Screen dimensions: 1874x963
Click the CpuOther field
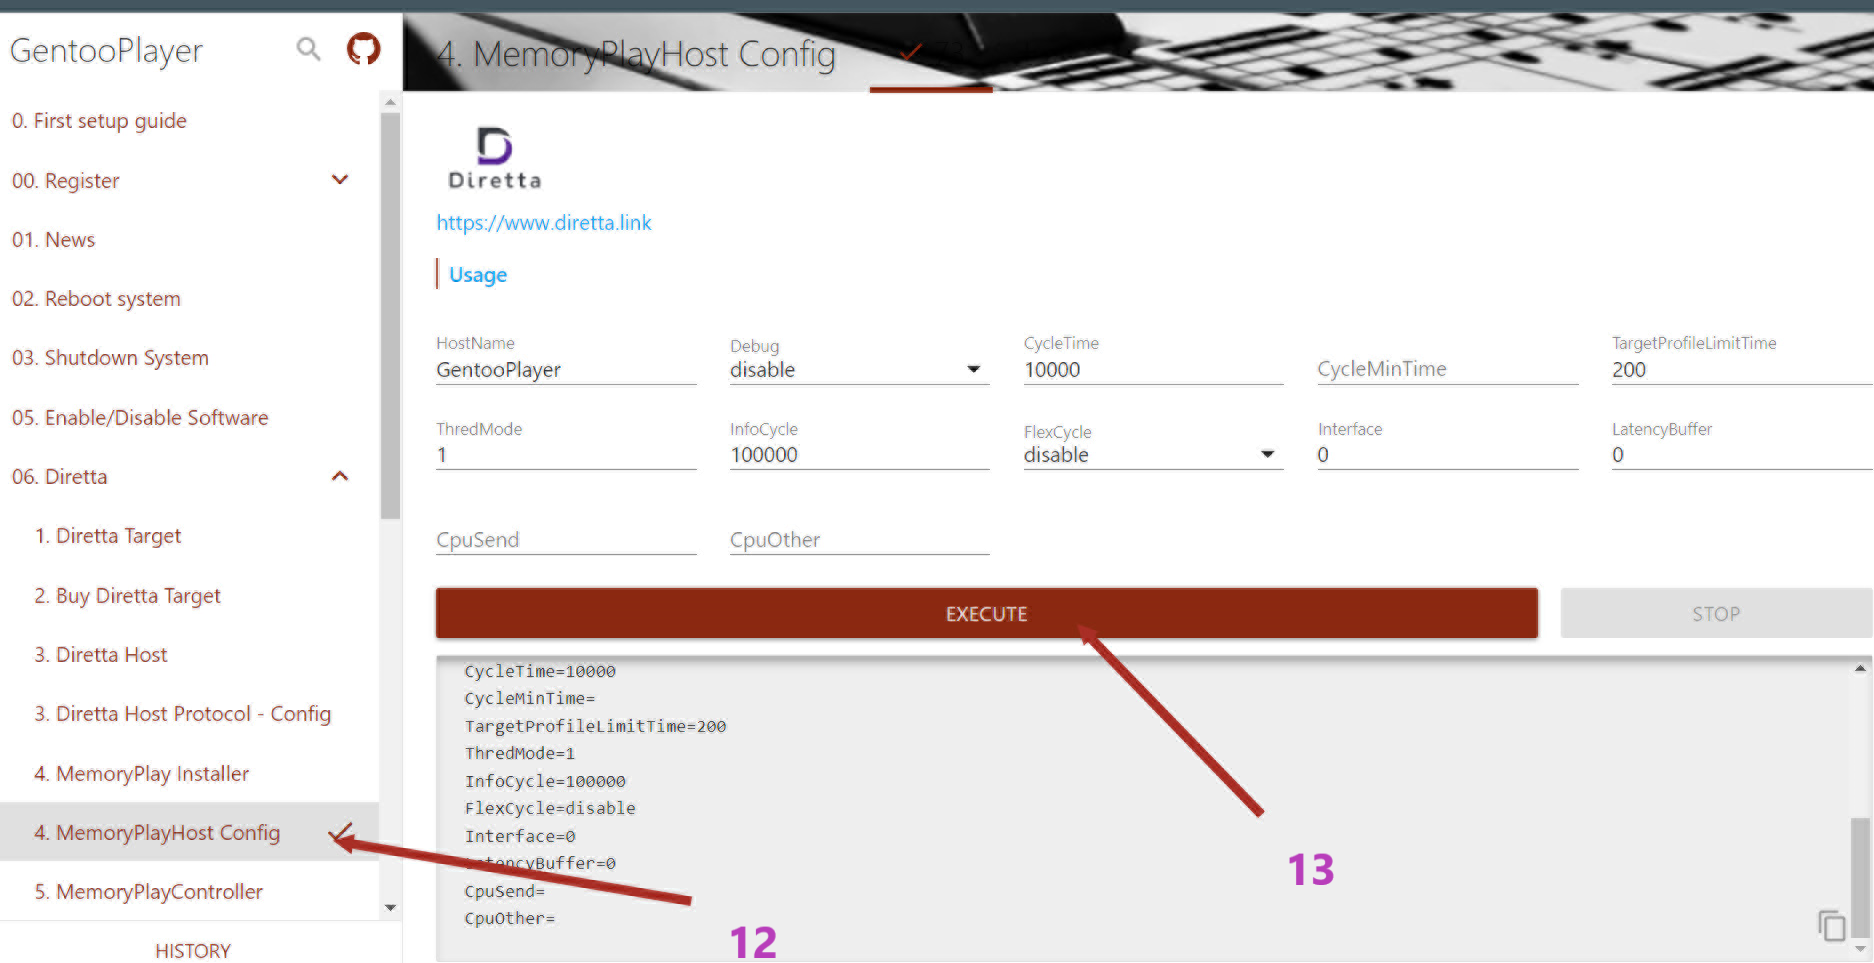click(x=859, y=540)
